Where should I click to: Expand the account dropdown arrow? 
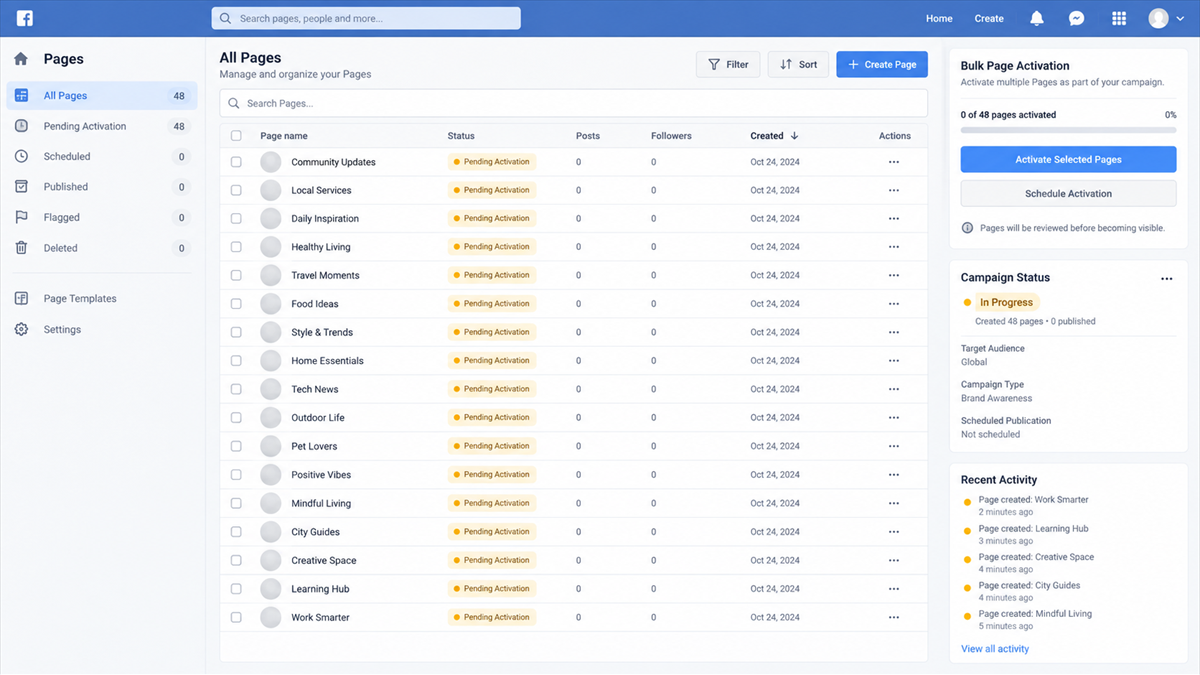tap(1180, 19)
